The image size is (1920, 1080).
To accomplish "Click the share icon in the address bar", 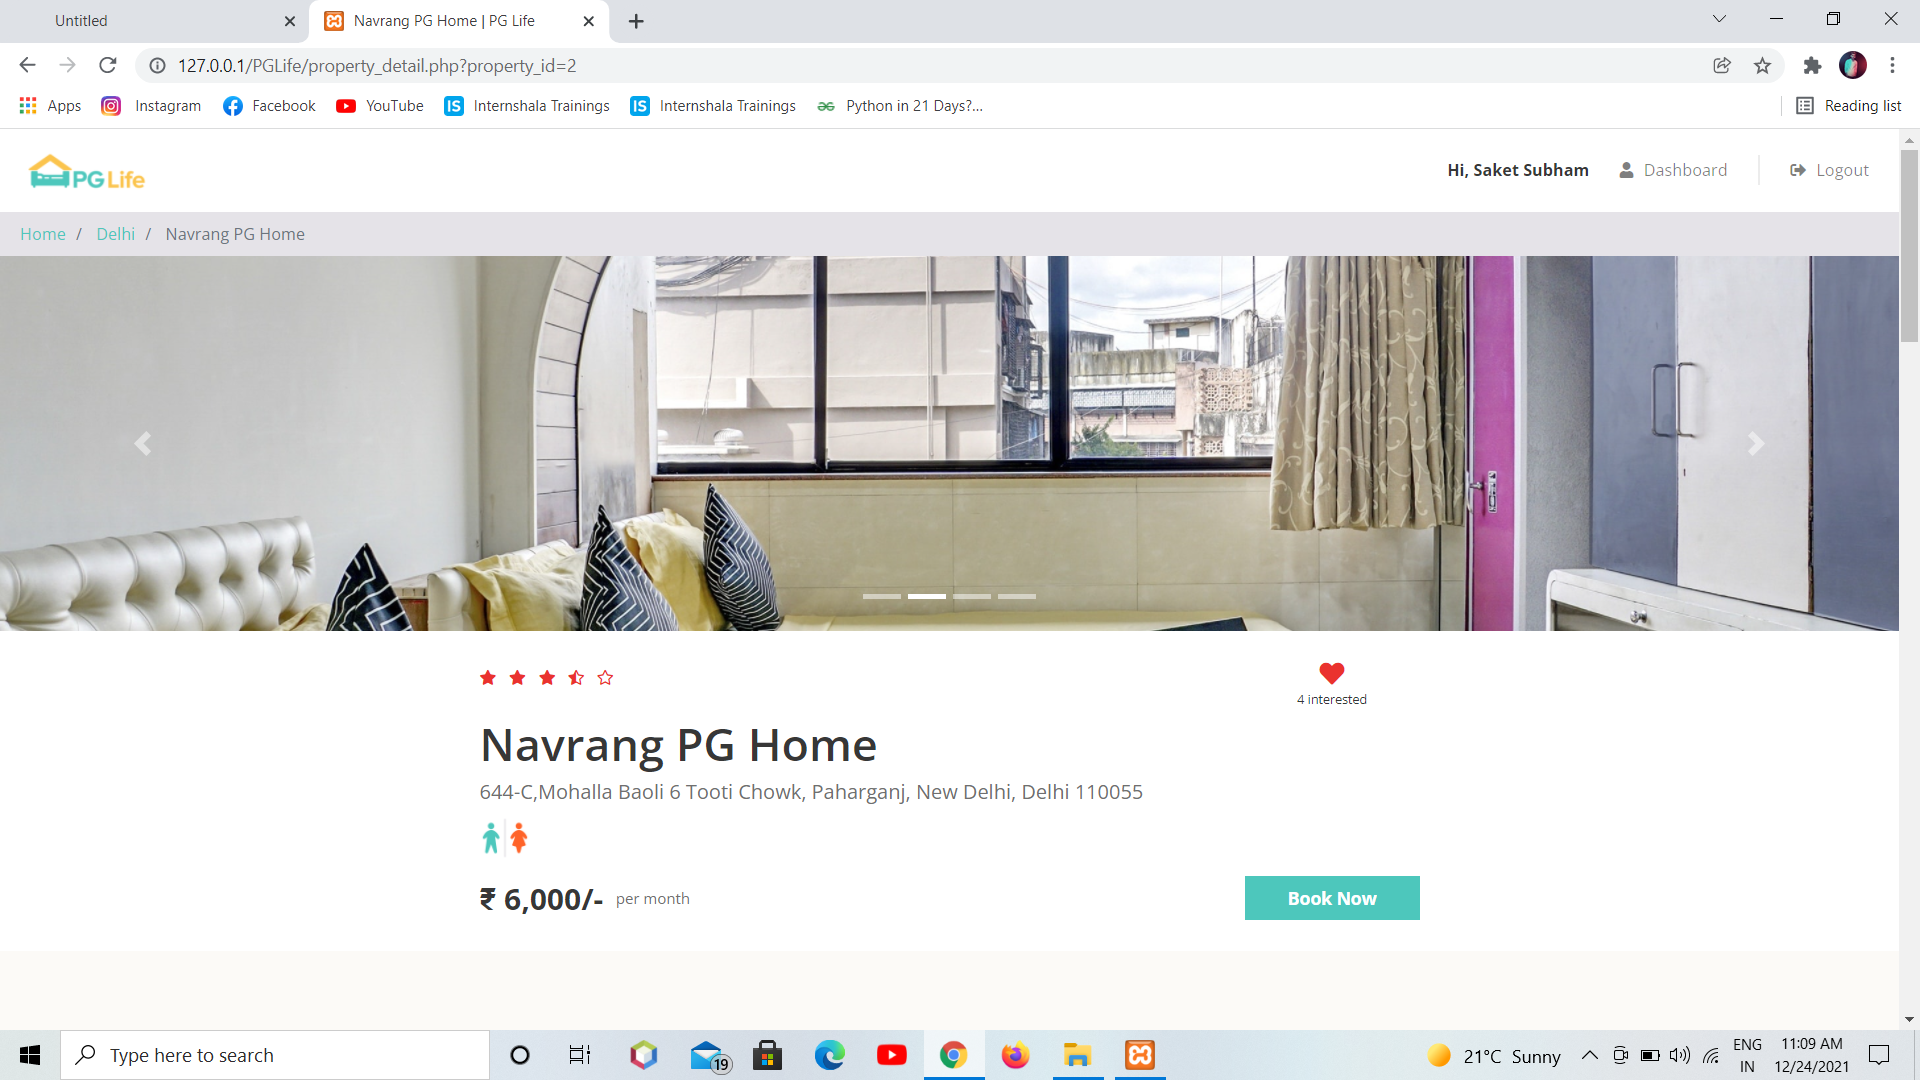I will click(1721, 65).
